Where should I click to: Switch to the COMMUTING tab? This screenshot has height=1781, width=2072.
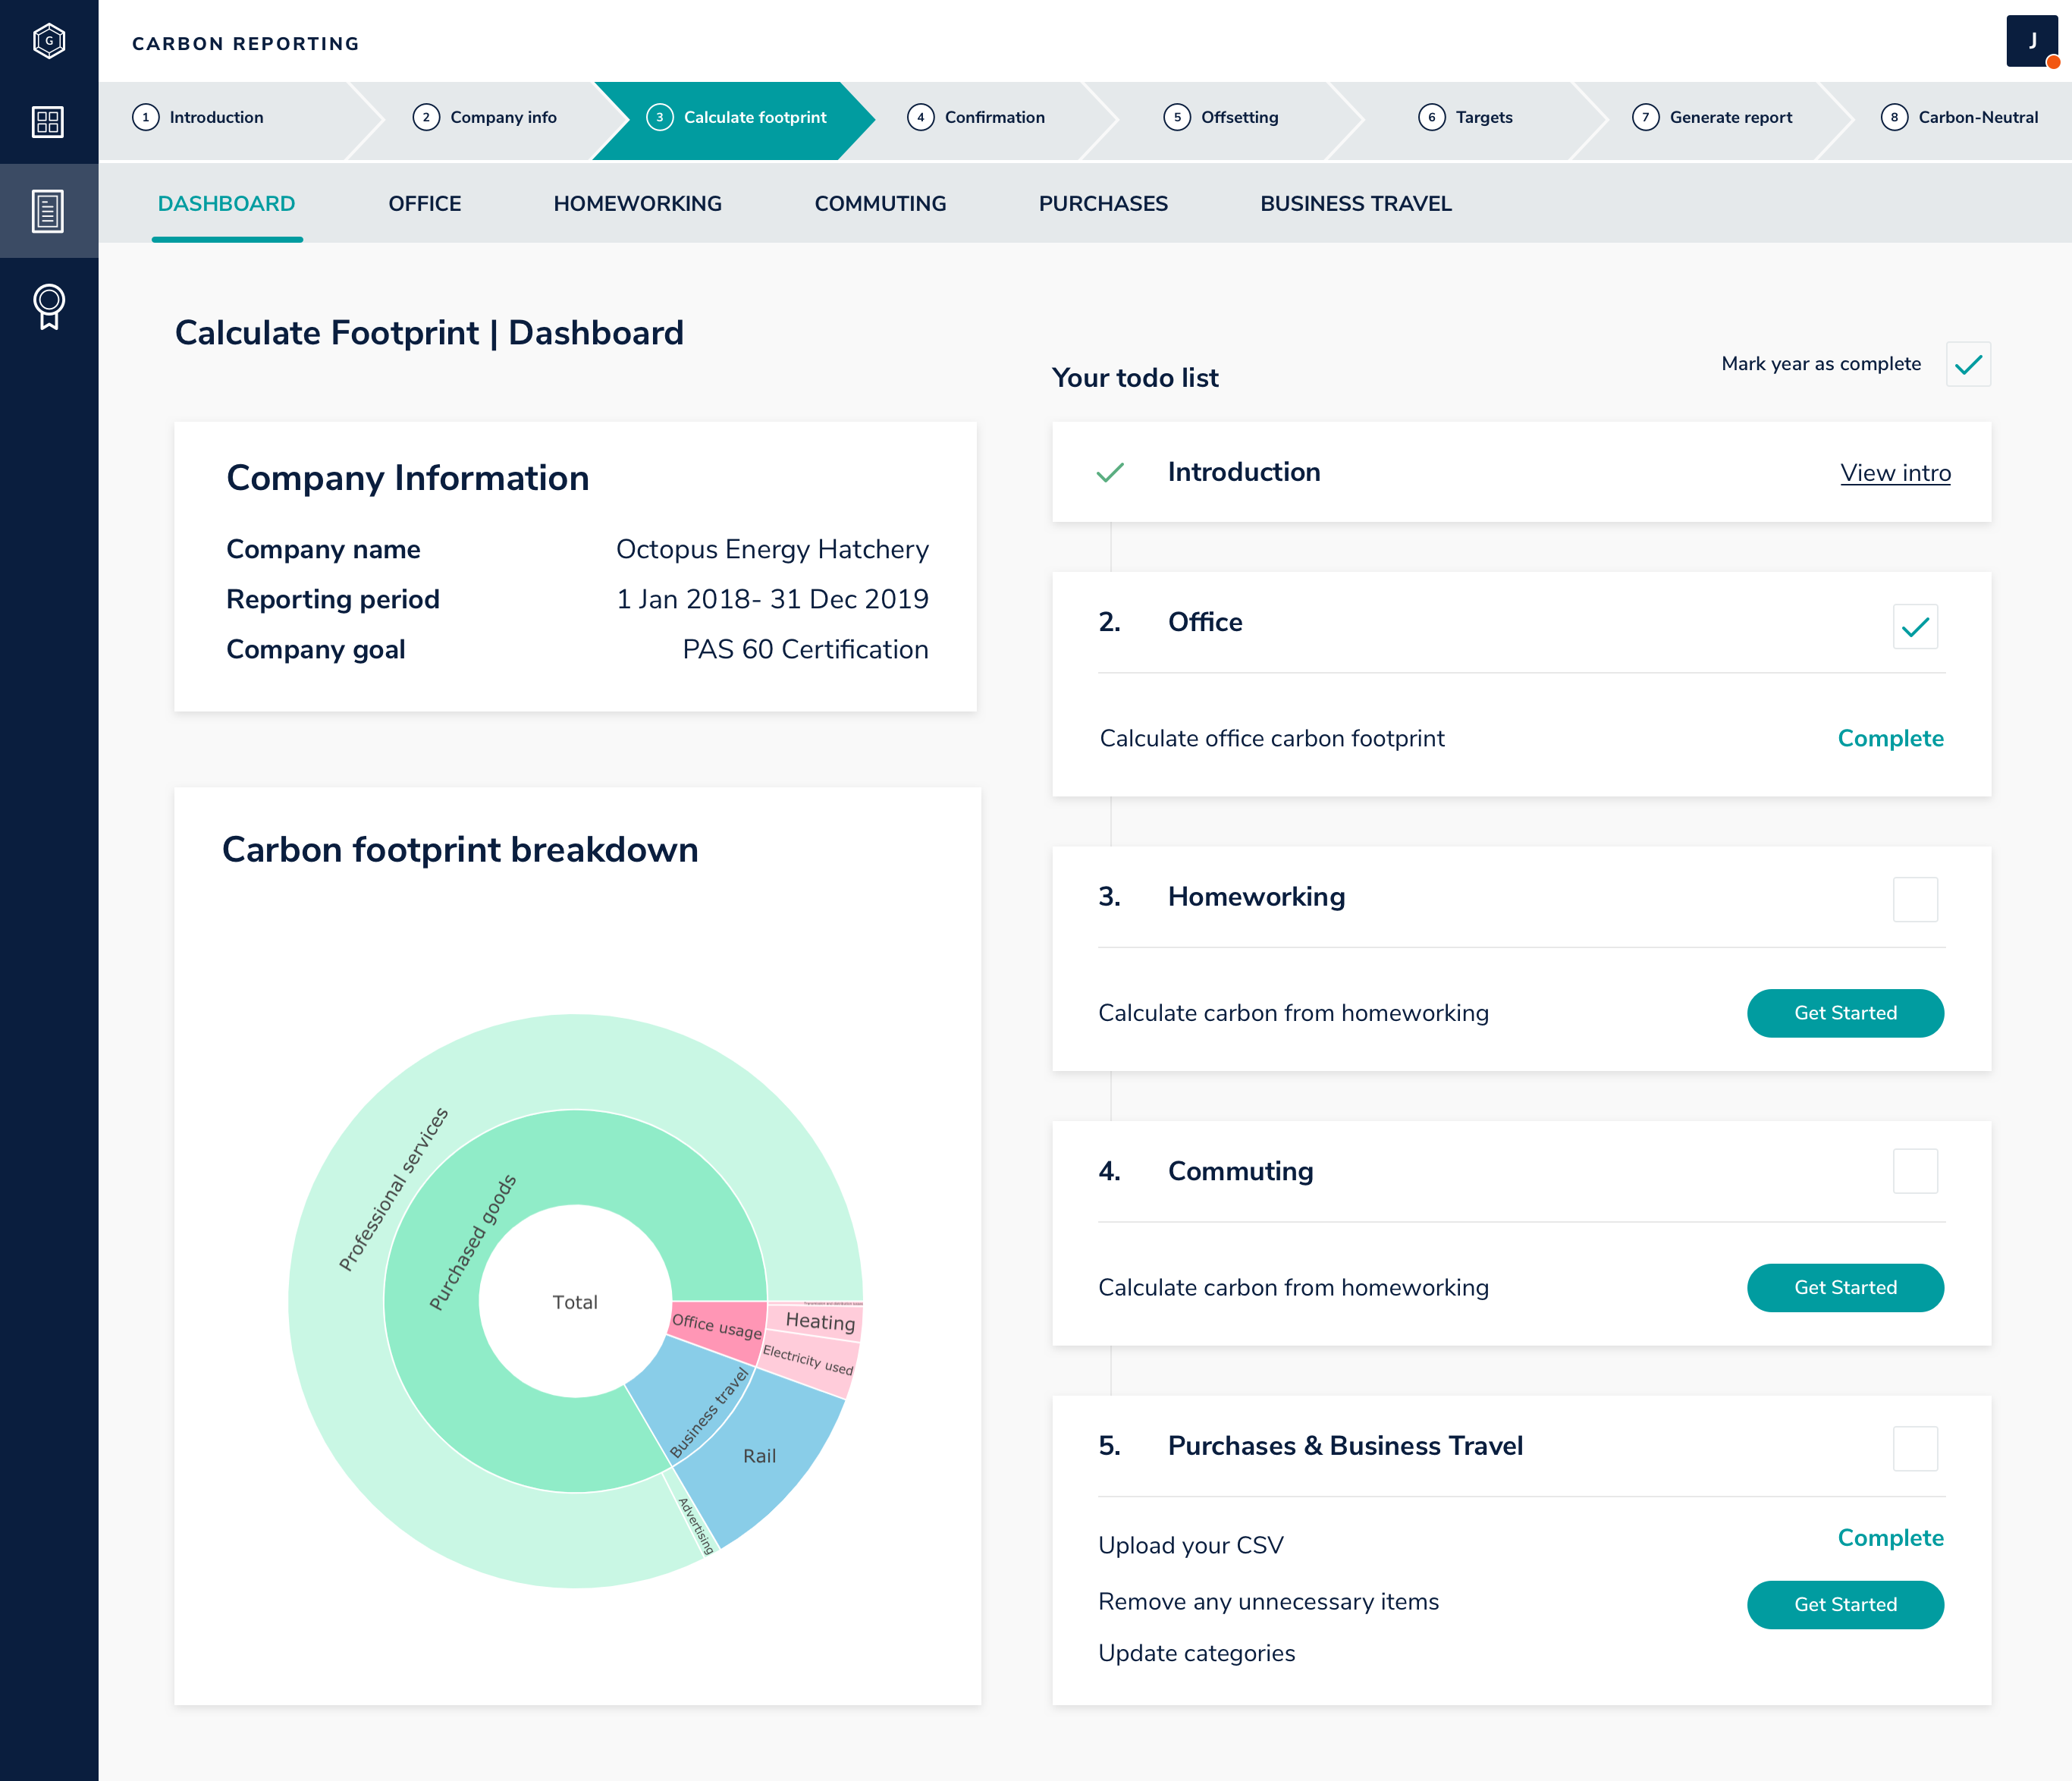(880, 204)
